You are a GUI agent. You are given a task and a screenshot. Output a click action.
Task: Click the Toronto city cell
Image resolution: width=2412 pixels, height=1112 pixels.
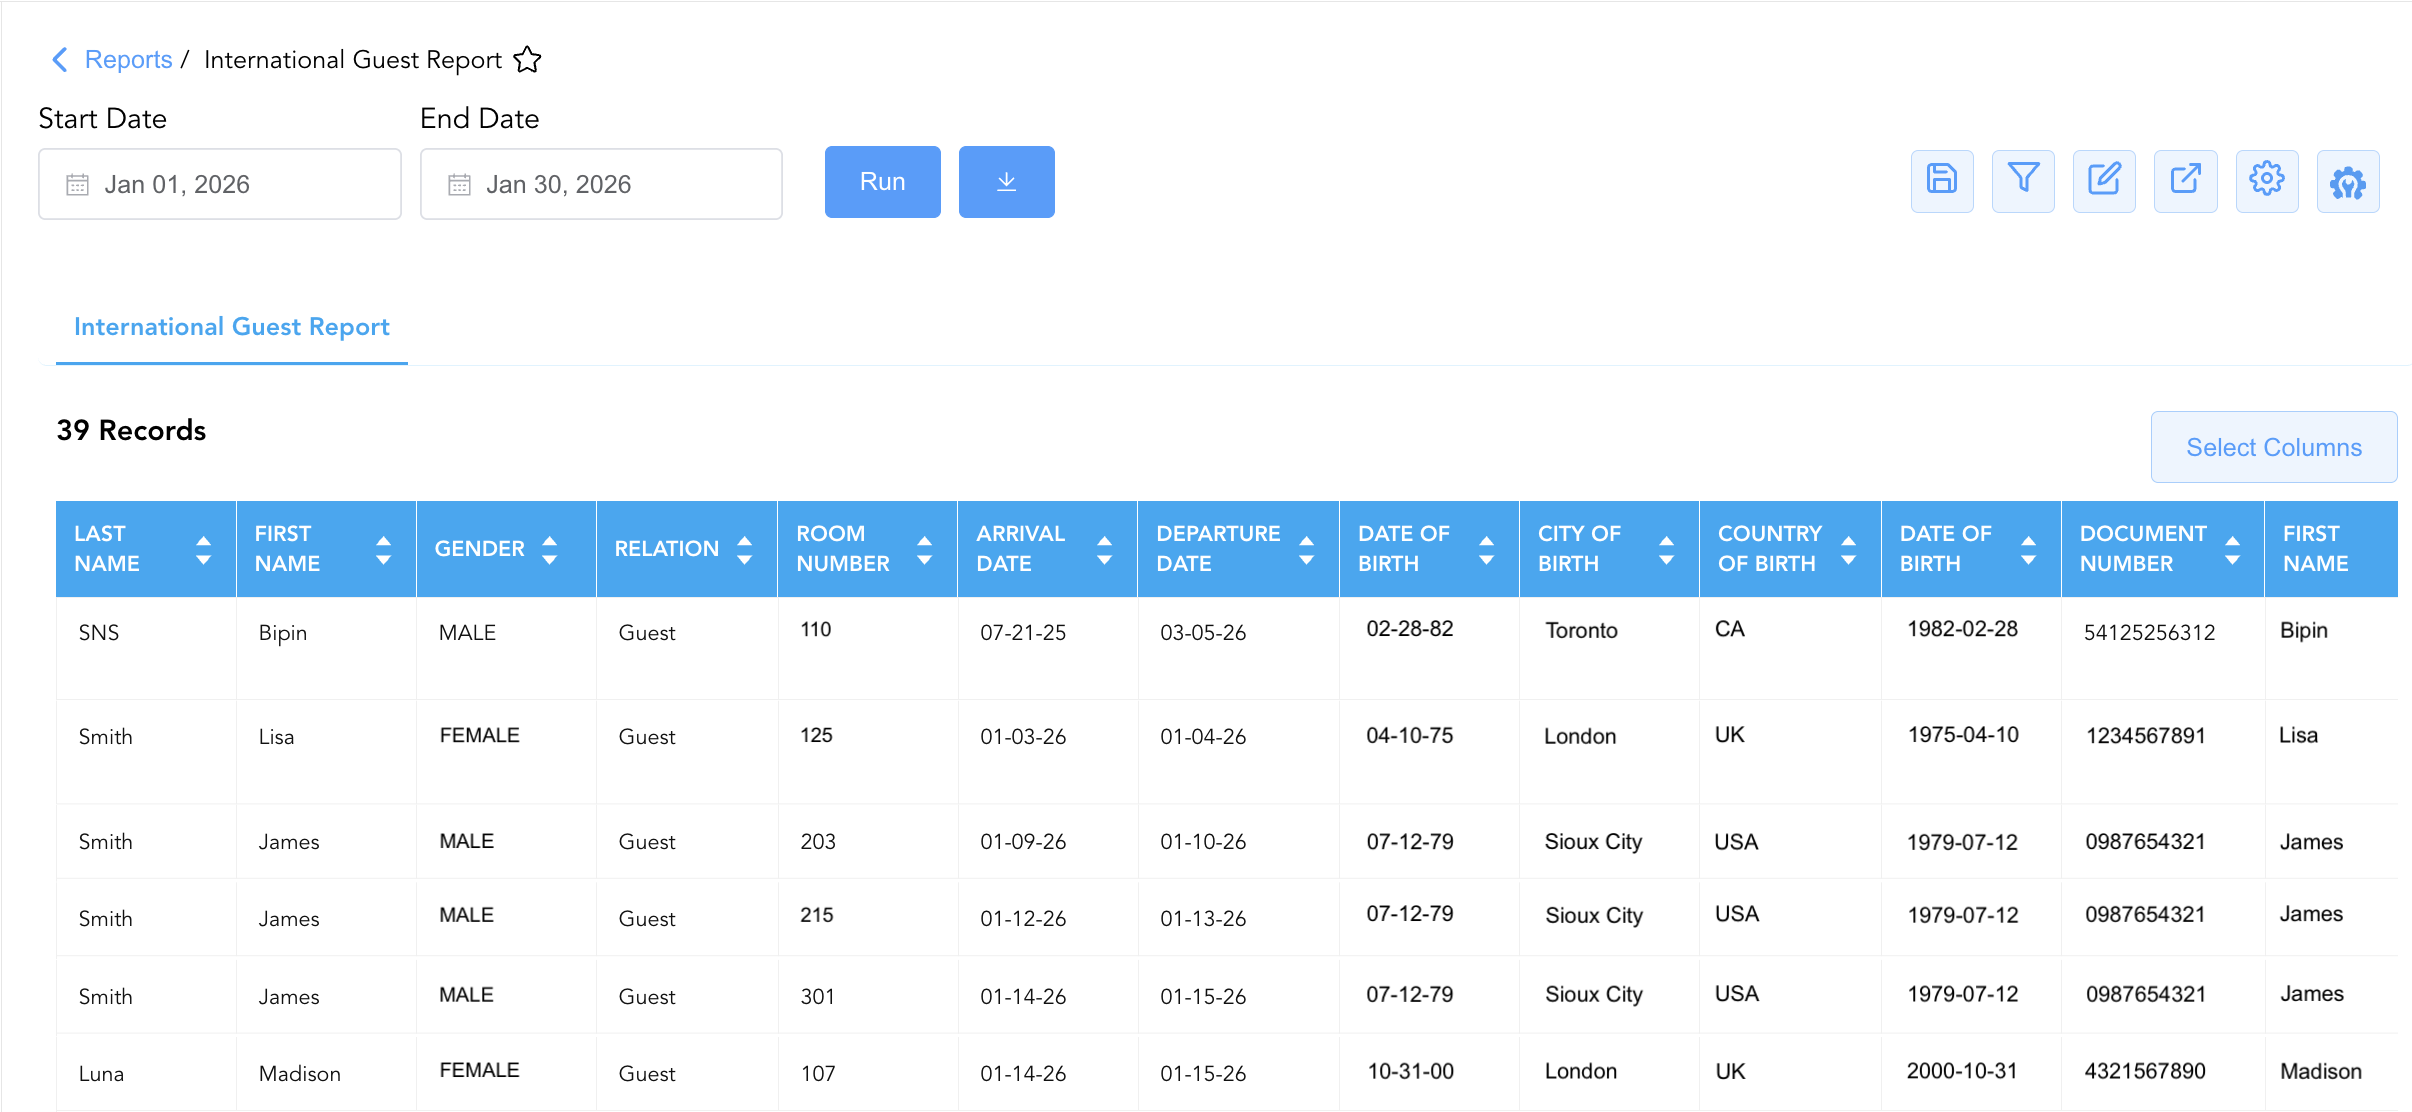pos(1581,631)
